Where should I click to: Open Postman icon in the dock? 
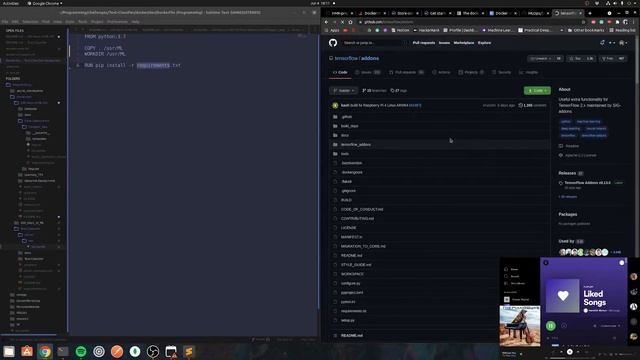117,351
